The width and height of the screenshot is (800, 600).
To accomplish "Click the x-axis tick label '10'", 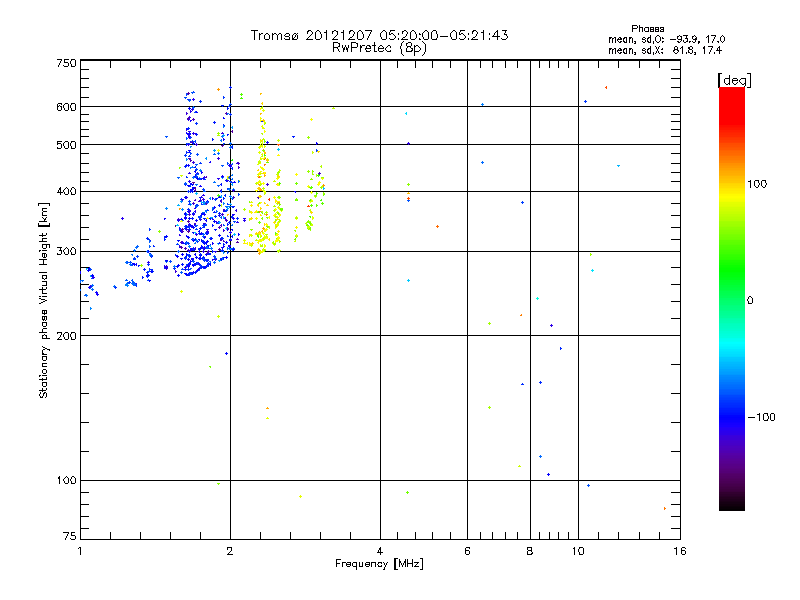I will click(x=578, y=551).
